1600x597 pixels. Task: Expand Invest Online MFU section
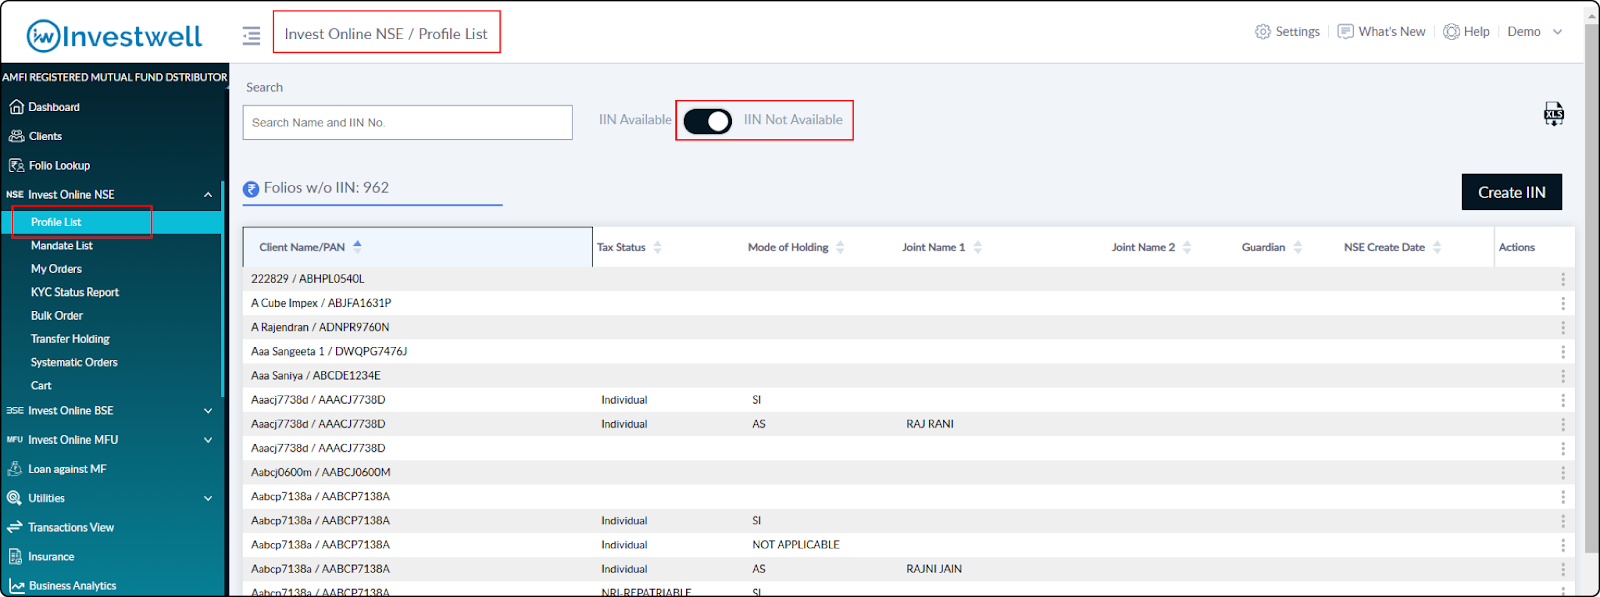pyautogui.click(x=208, y=440)
